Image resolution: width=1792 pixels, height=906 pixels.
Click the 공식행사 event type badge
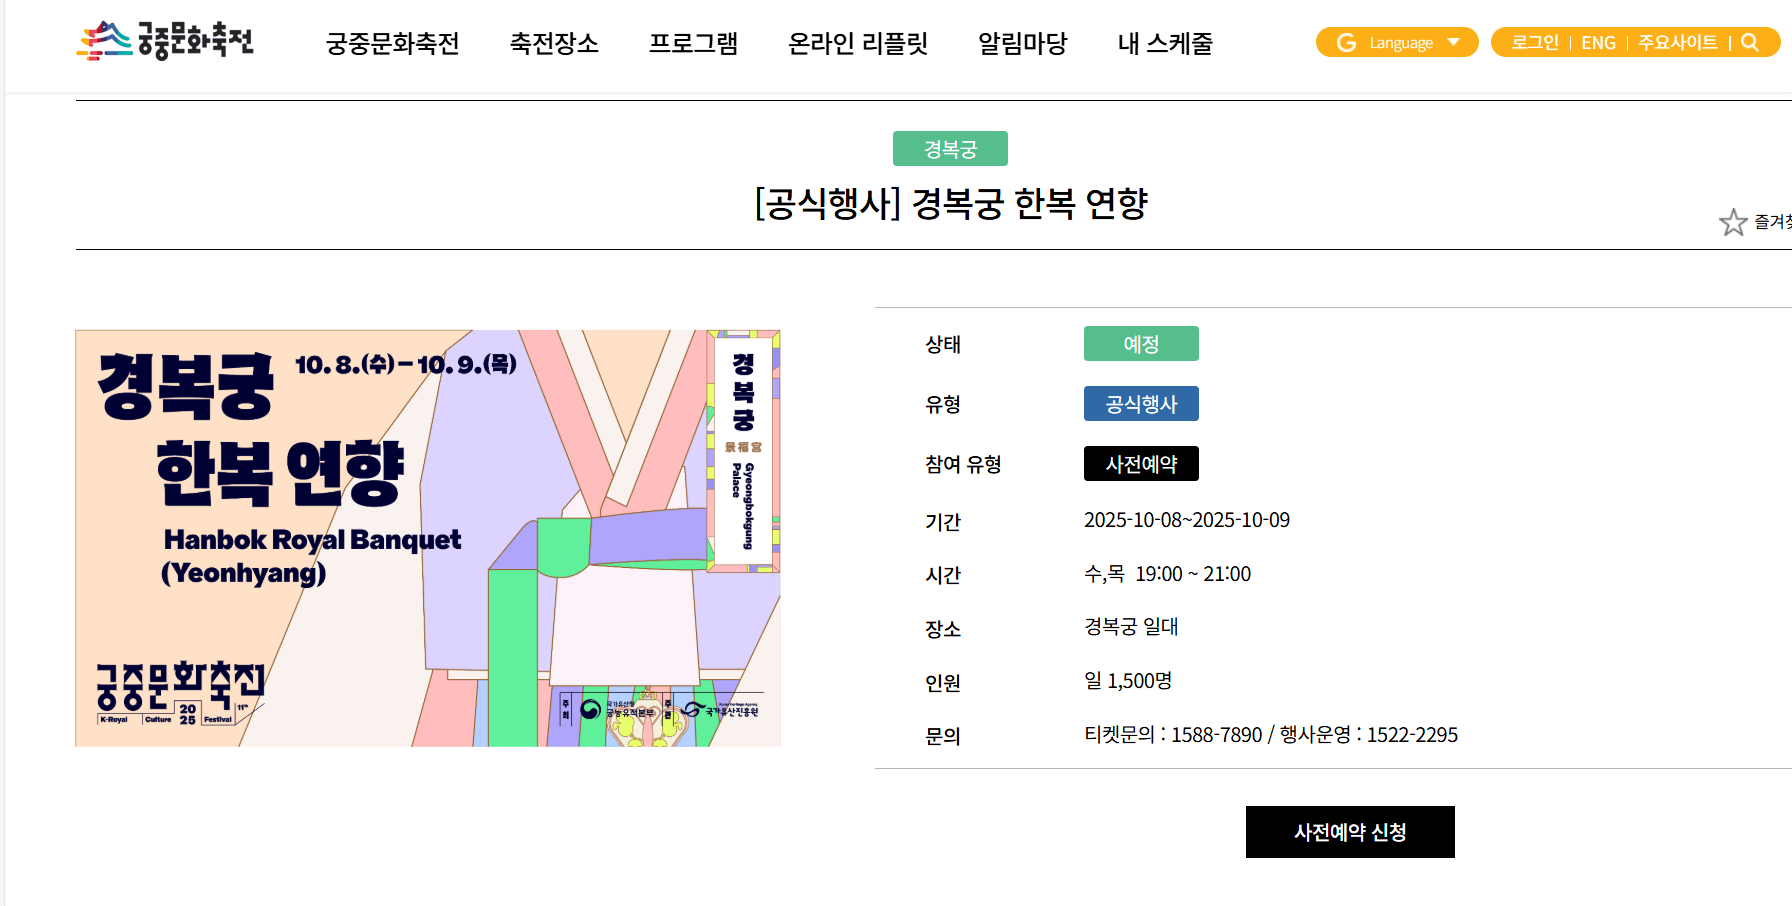[1141, 403]
